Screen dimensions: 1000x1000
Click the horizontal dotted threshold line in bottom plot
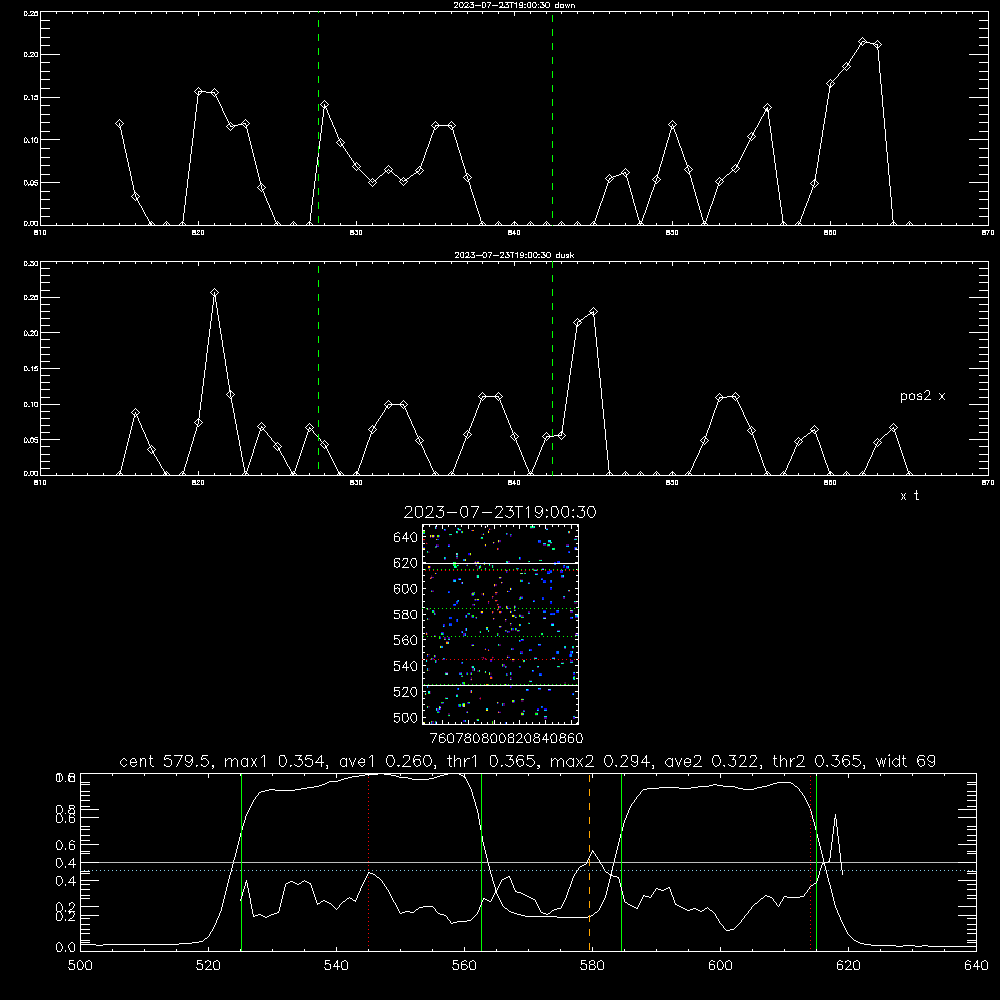pos(528,871)
